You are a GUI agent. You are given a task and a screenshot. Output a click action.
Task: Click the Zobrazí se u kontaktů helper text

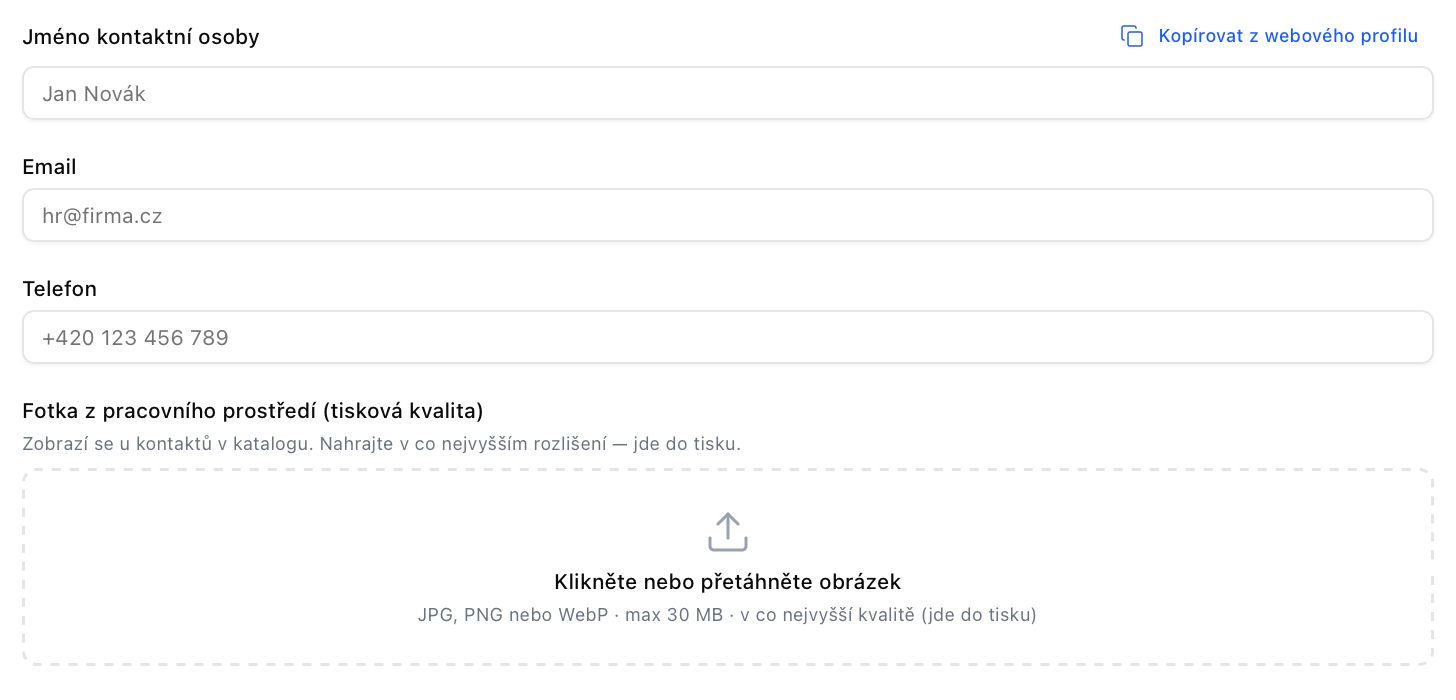(382, 443)
